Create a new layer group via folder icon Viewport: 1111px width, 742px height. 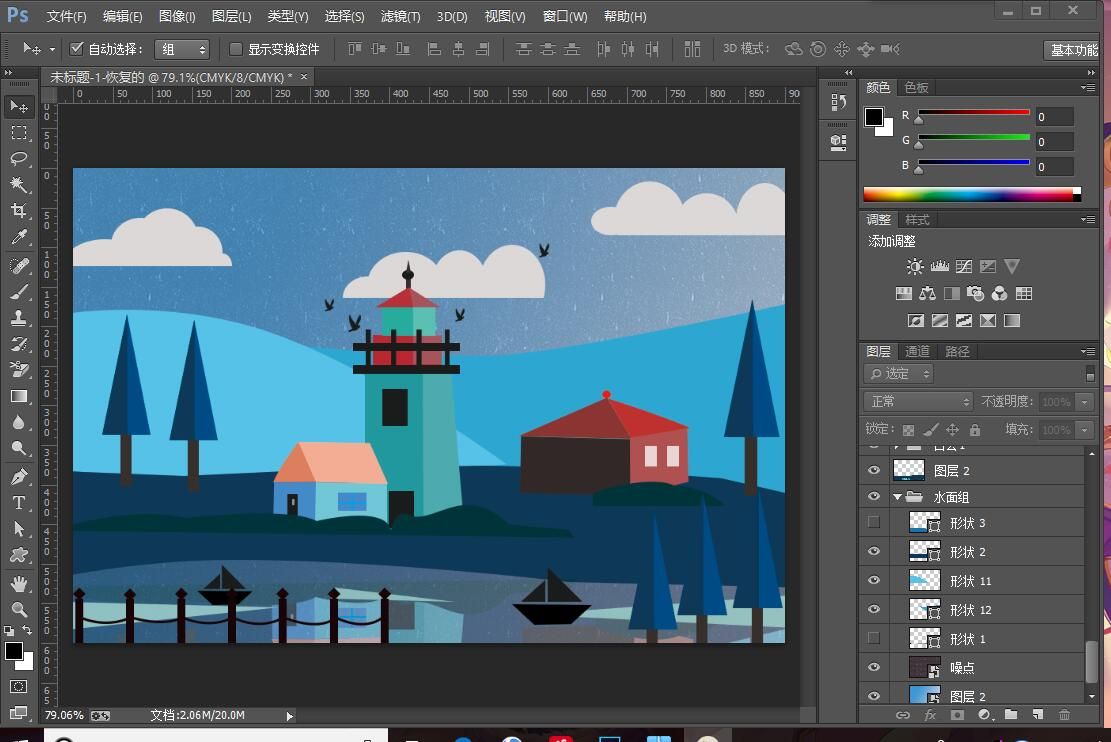[1011, 715]
